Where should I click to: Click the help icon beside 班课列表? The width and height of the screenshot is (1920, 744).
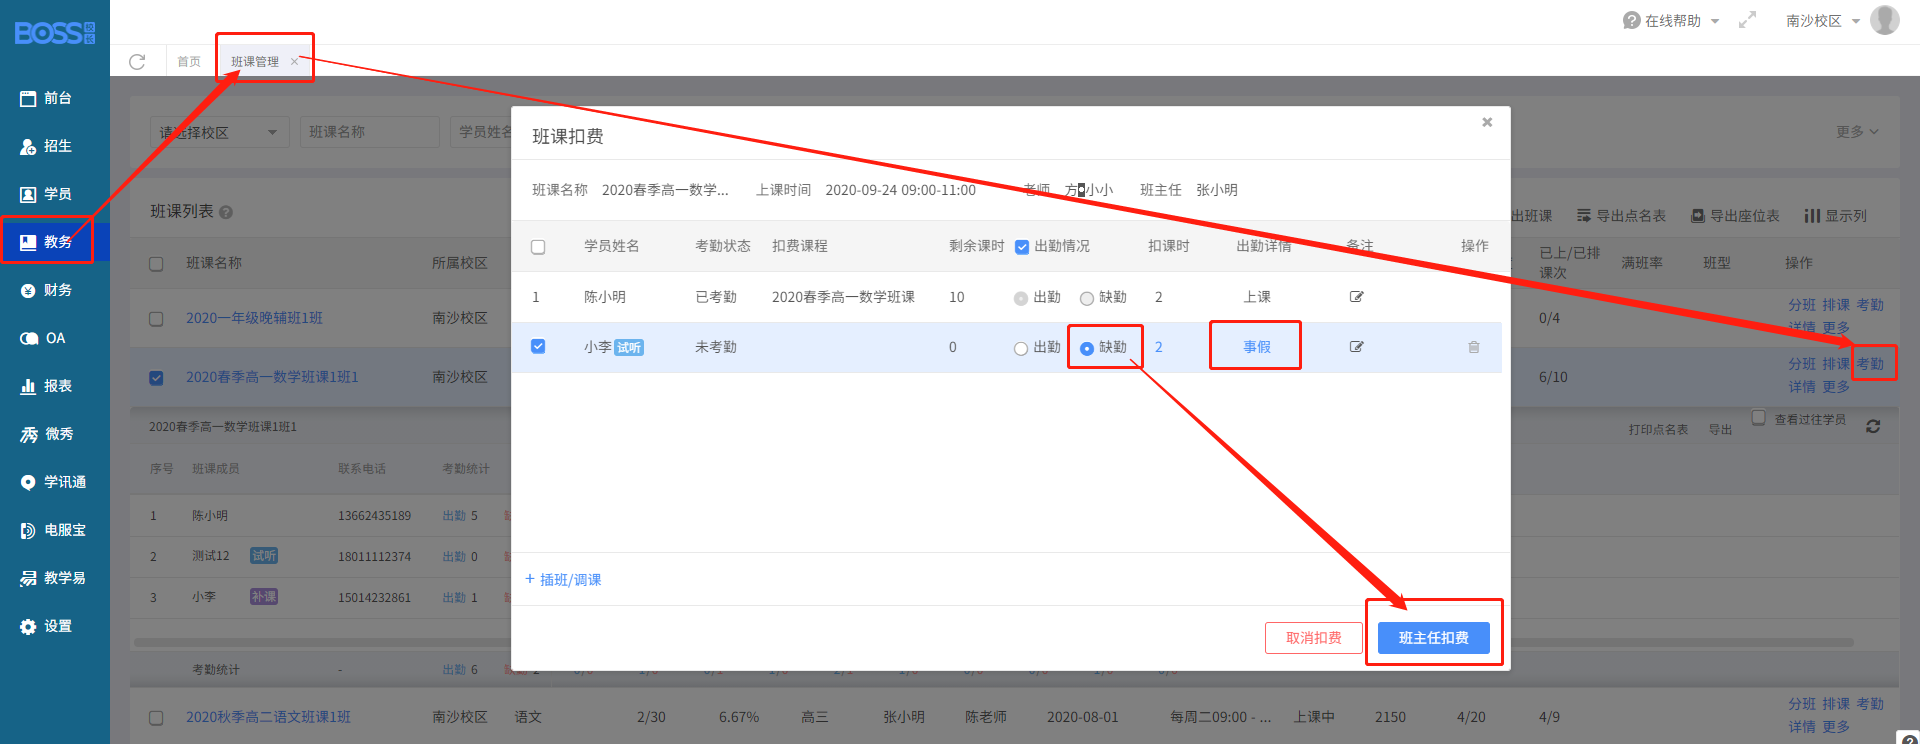tap(226, 212)
